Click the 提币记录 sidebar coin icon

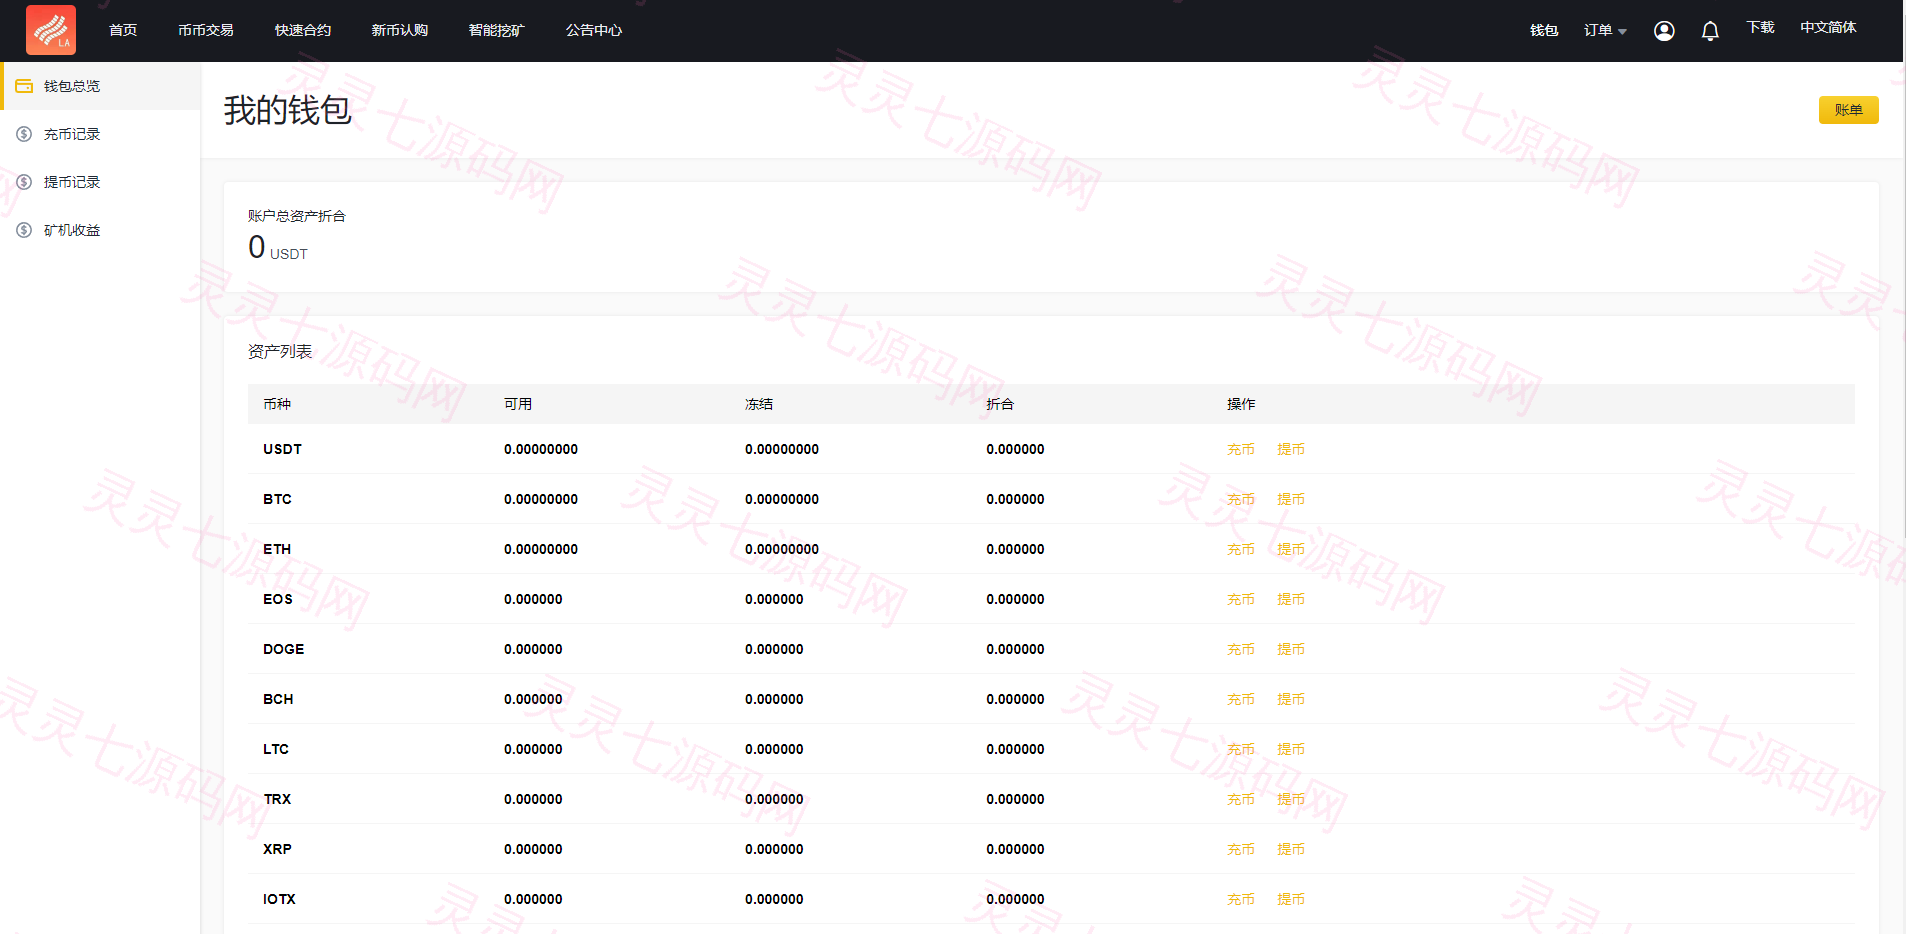point(24,182)
